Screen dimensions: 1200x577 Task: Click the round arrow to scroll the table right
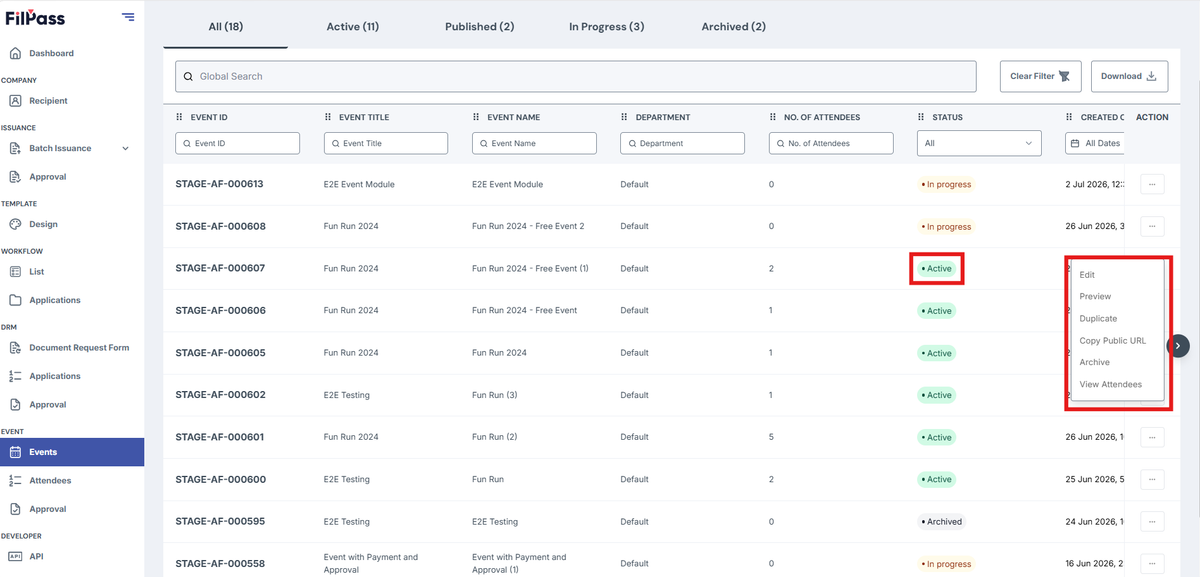click(x=1179, y=345)
